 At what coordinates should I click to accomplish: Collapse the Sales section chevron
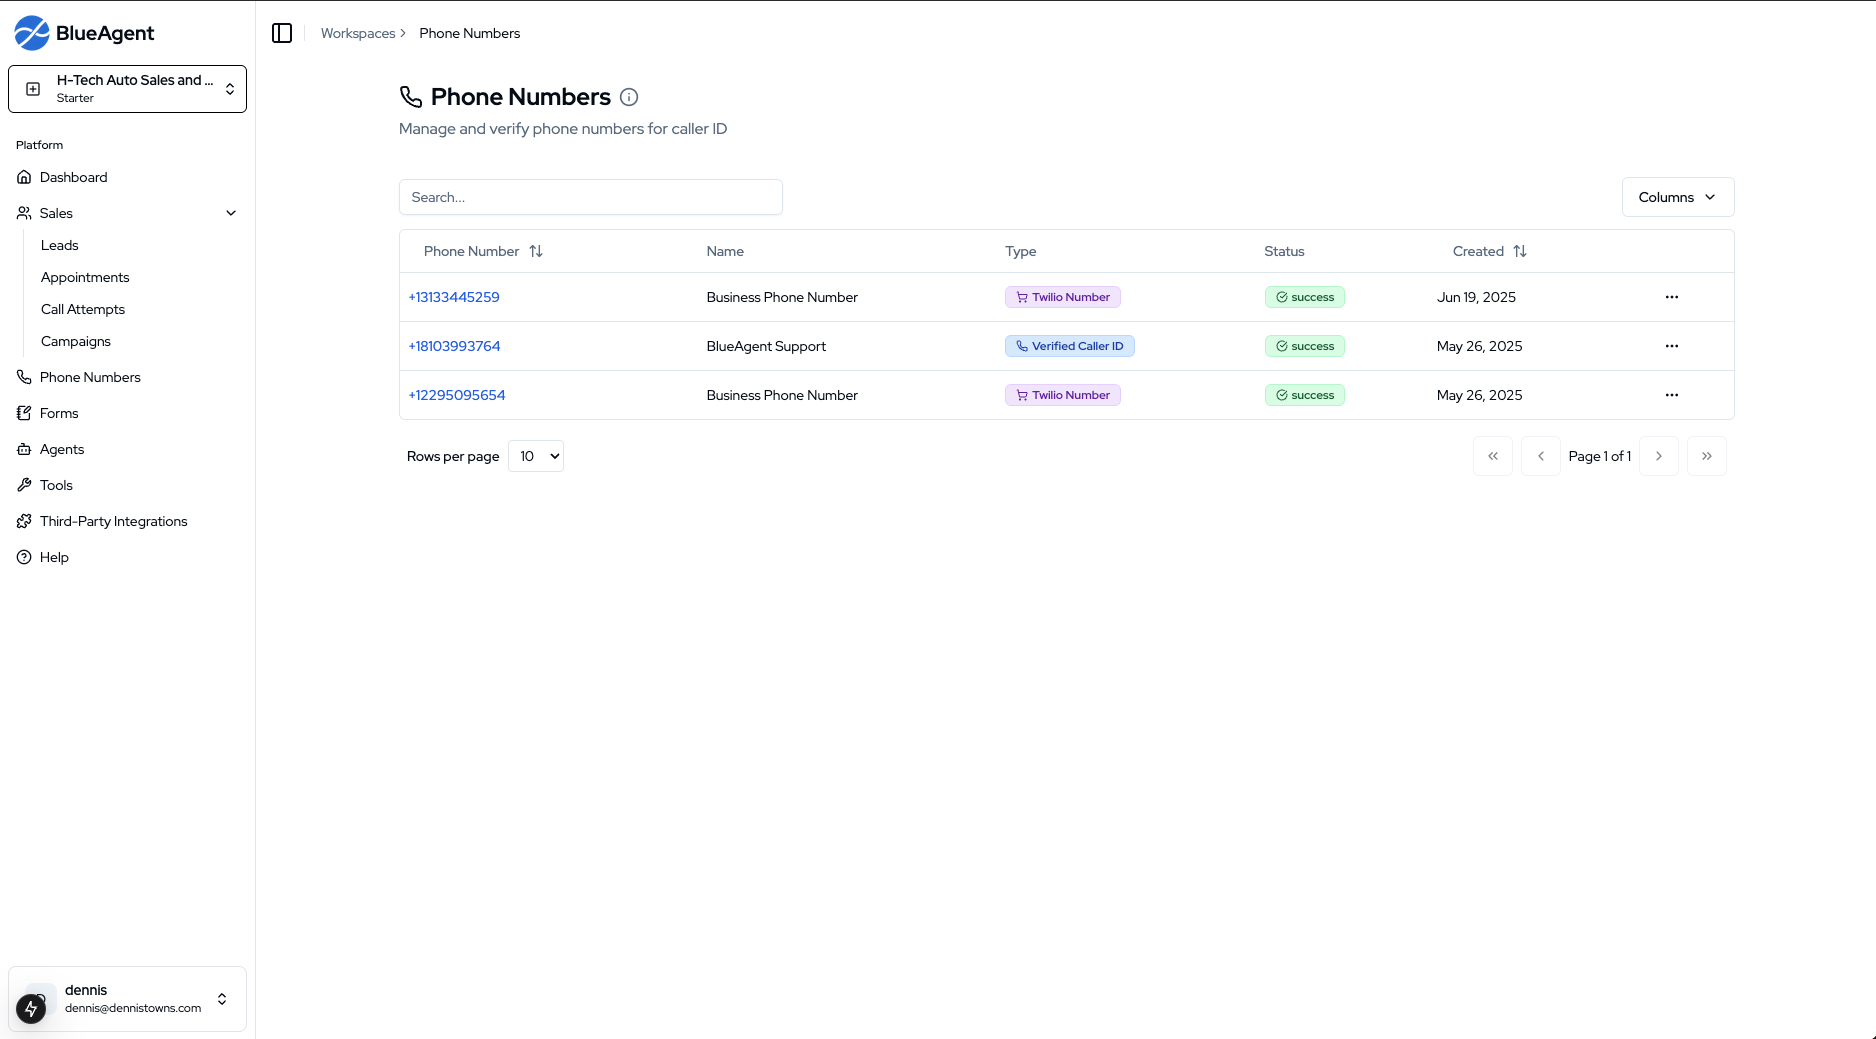coord(231,213)
